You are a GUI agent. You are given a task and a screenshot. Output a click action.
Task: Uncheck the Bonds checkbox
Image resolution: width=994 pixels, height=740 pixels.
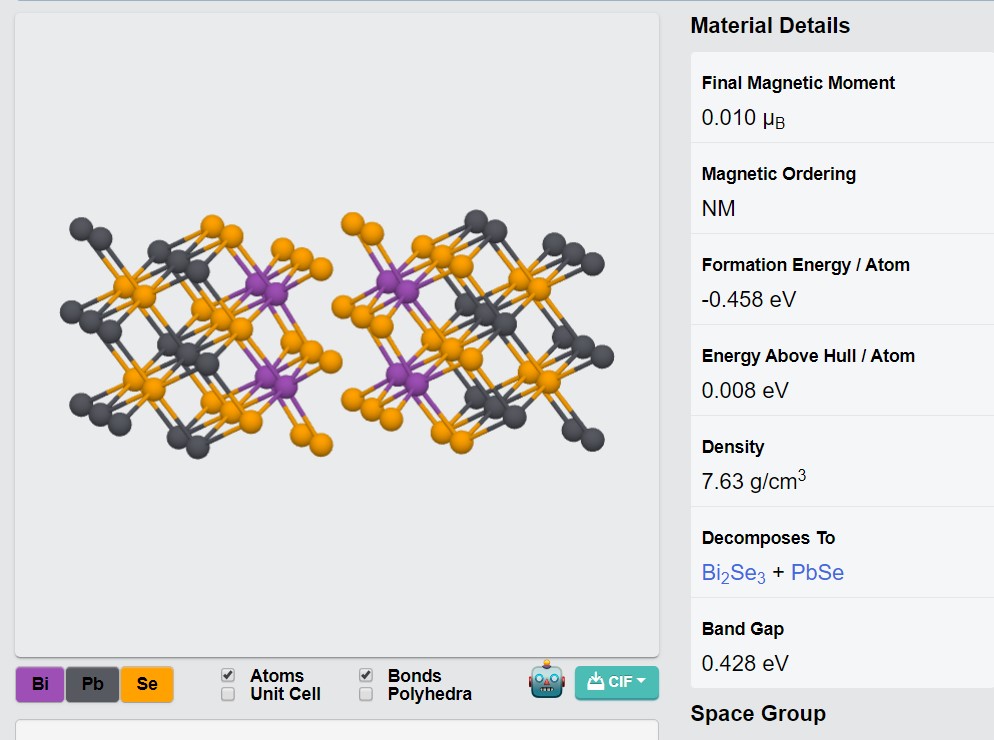point(366,675)
